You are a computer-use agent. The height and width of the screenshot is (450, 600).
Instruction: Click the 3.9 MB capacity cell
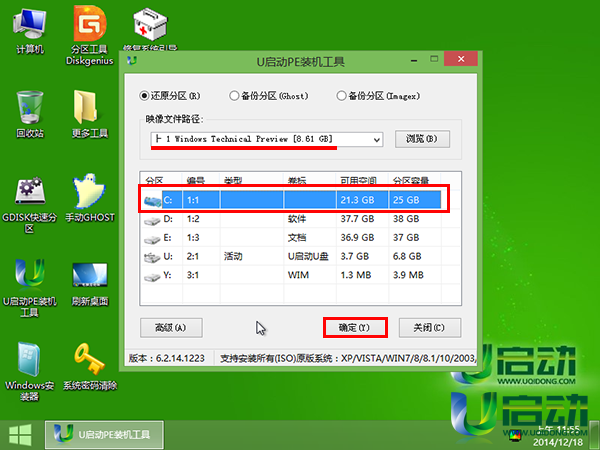pyautogui.click(x=408, y=275)
